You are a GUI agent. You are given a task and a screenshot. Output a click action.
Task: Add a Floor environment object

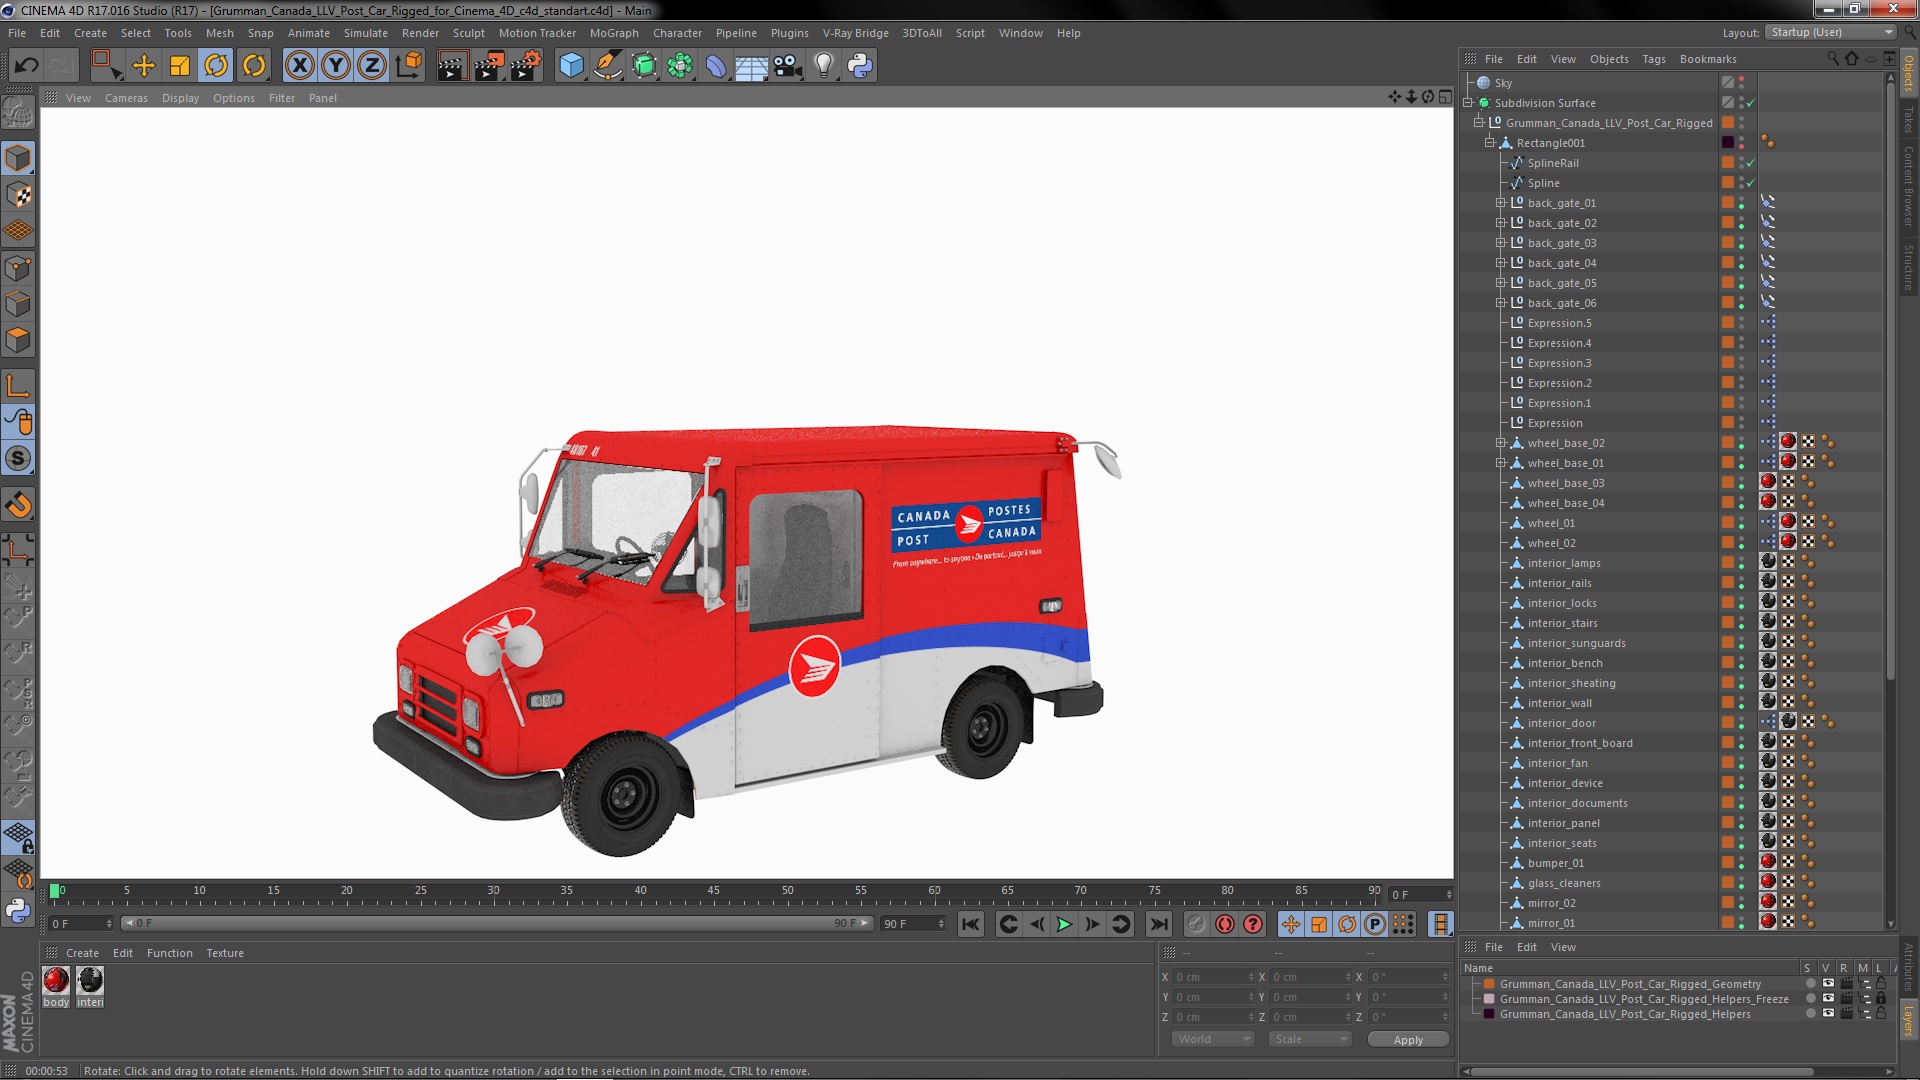(751, 66)
